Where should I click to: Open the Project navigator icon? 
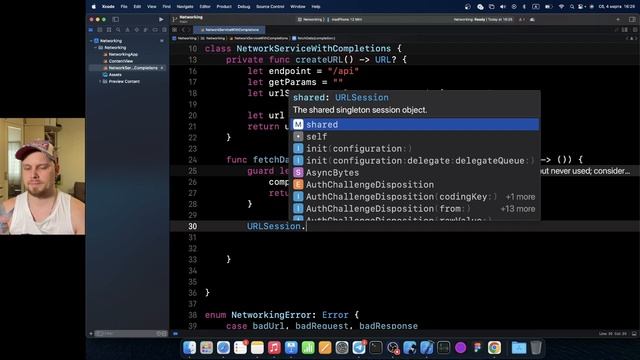click(91, 30)
